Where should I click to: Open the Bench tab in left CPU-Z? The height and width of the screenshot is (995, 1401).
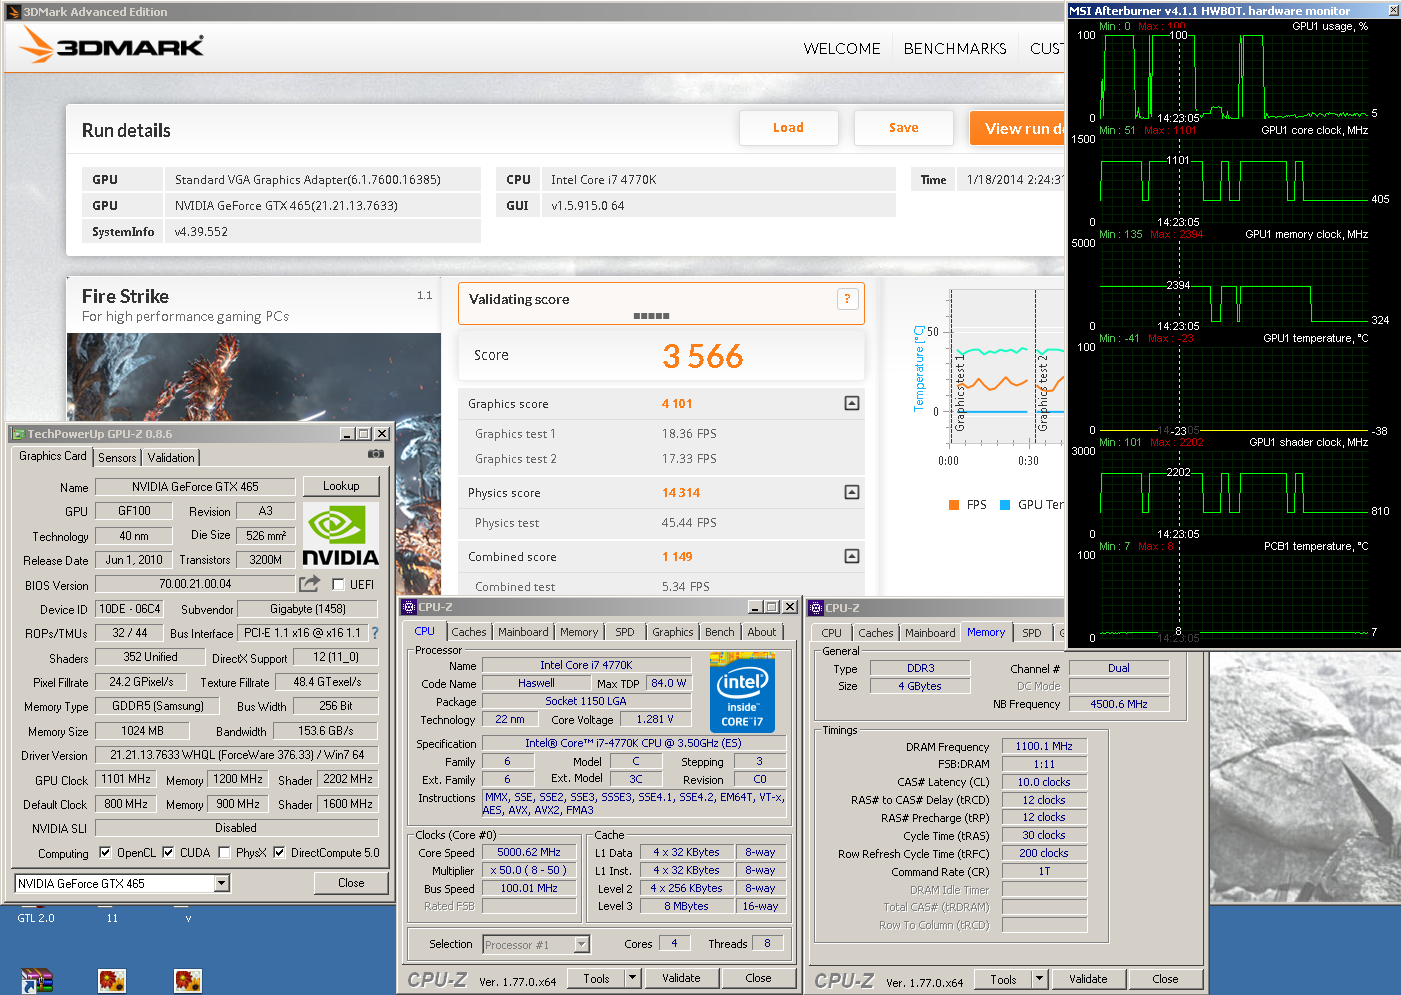tap(719, 632)
